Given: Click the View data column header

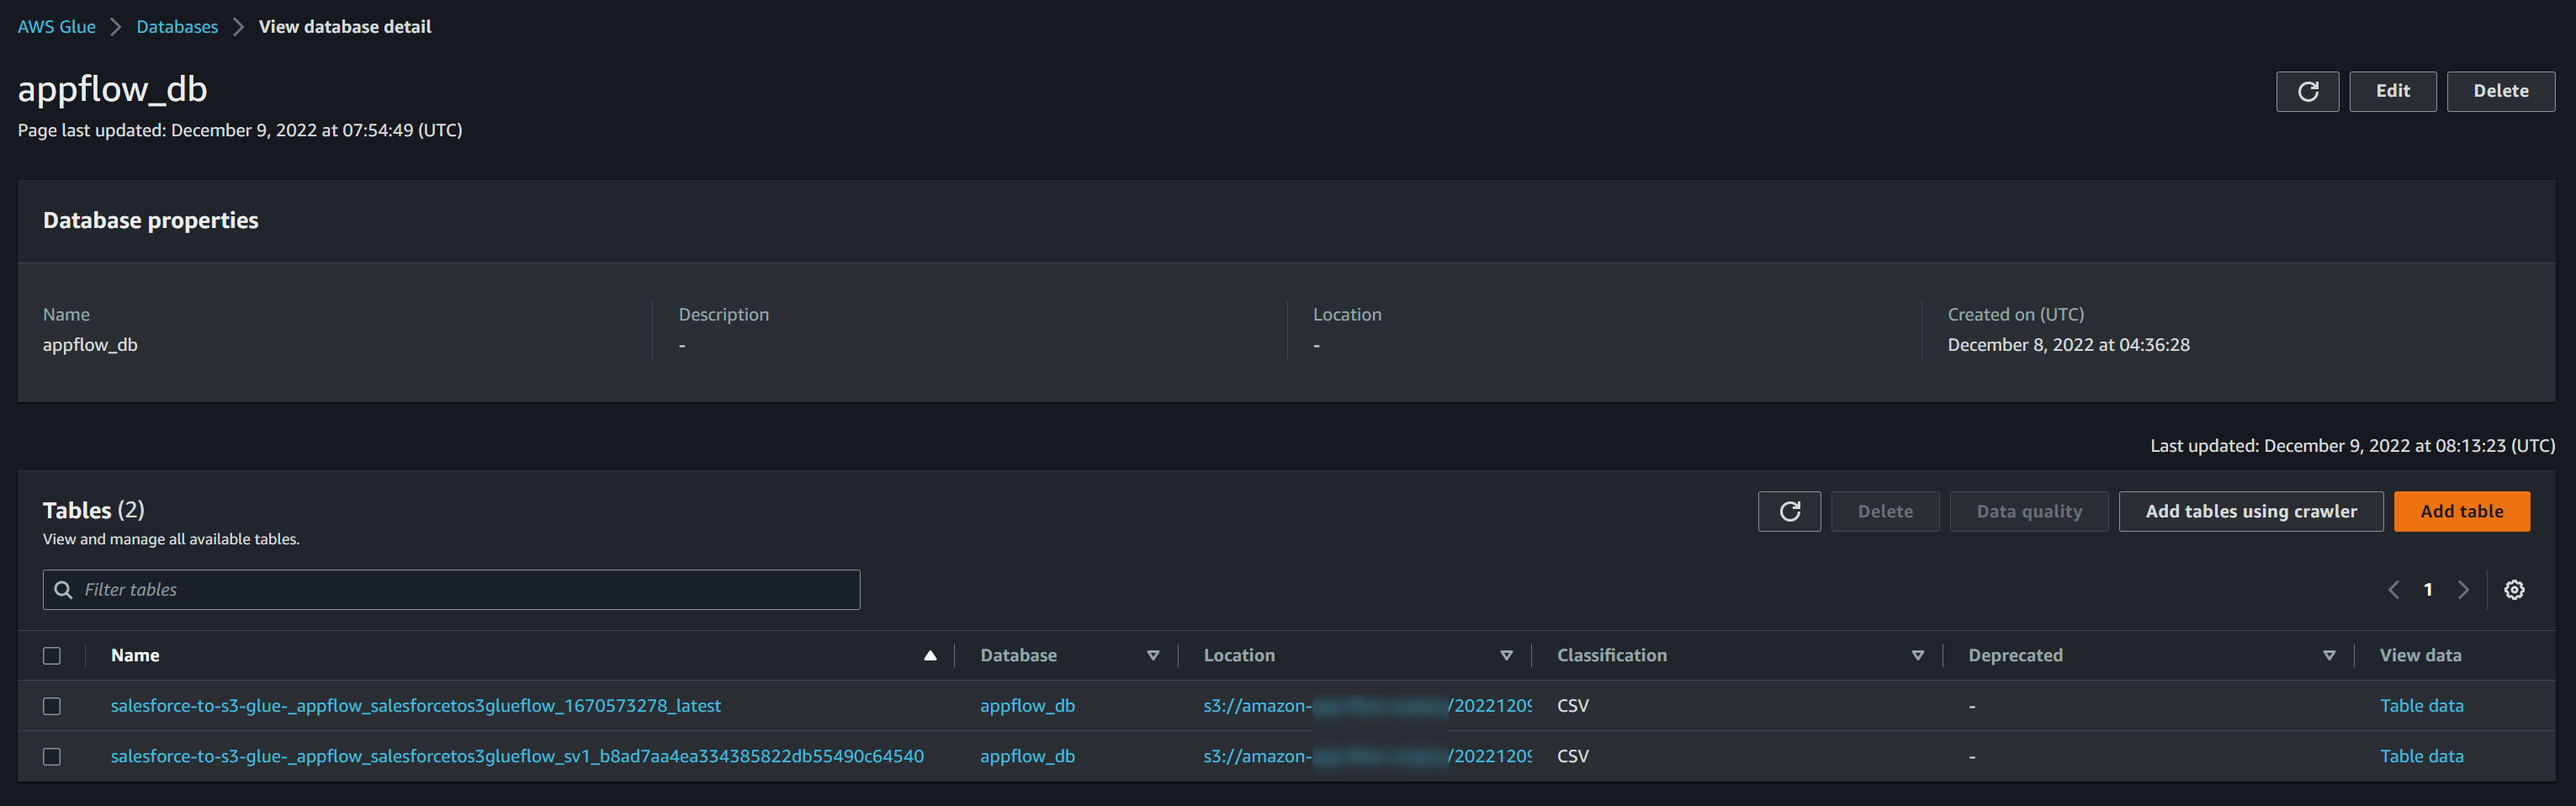Looking at the screenshot, I should (2420, 656).
